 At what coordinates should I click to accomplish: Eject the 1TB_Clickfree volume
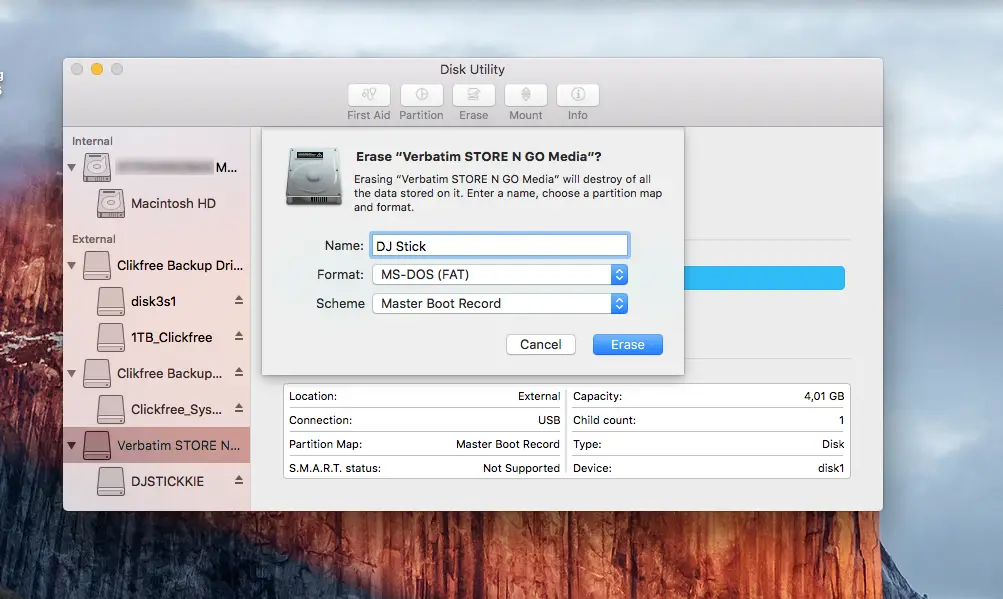[239, 336]
